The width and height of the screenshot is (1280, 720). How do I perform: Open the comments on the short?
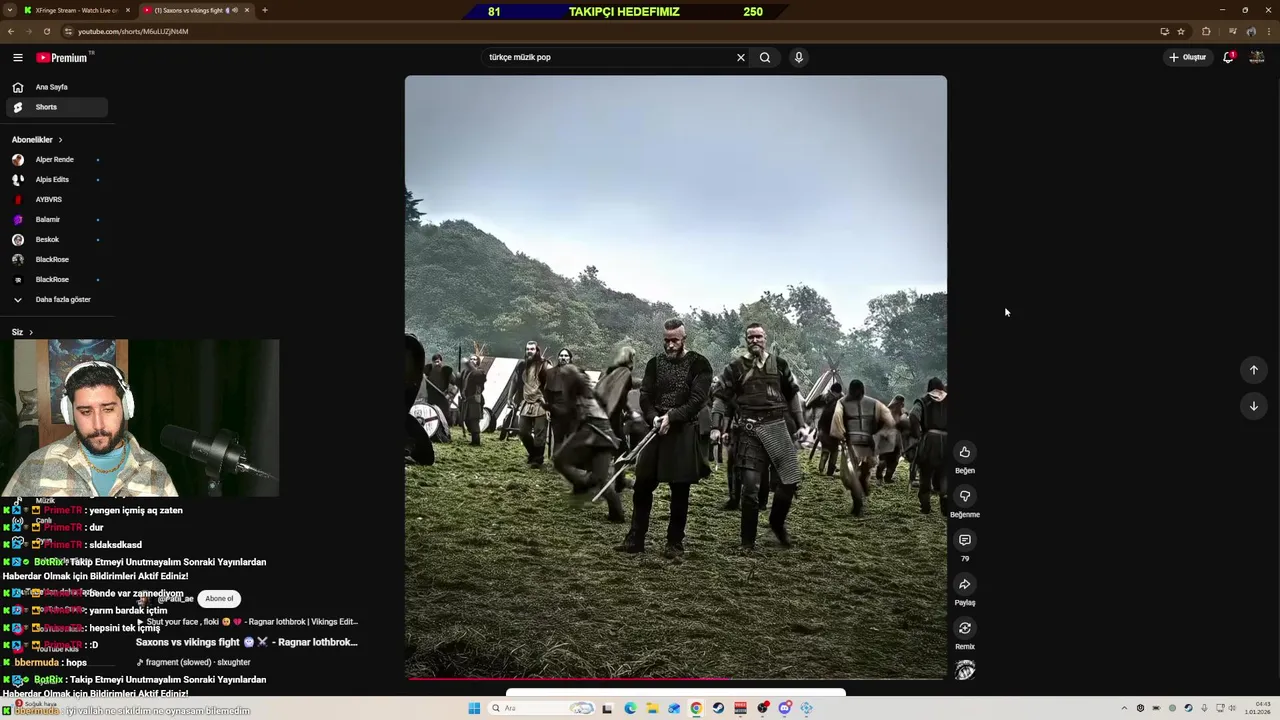[x=965, y=540]
